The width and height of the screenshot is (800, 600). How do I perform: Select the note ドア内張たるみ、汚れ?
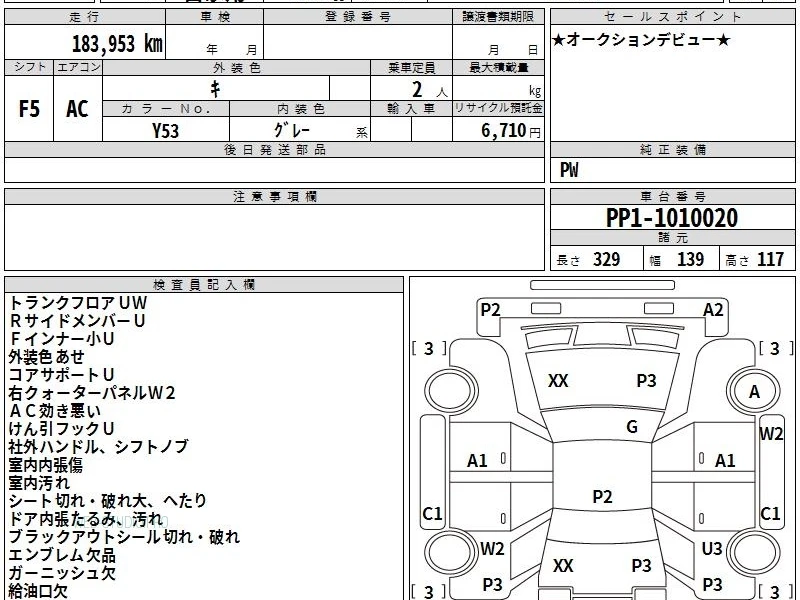[x=85, y=519]
